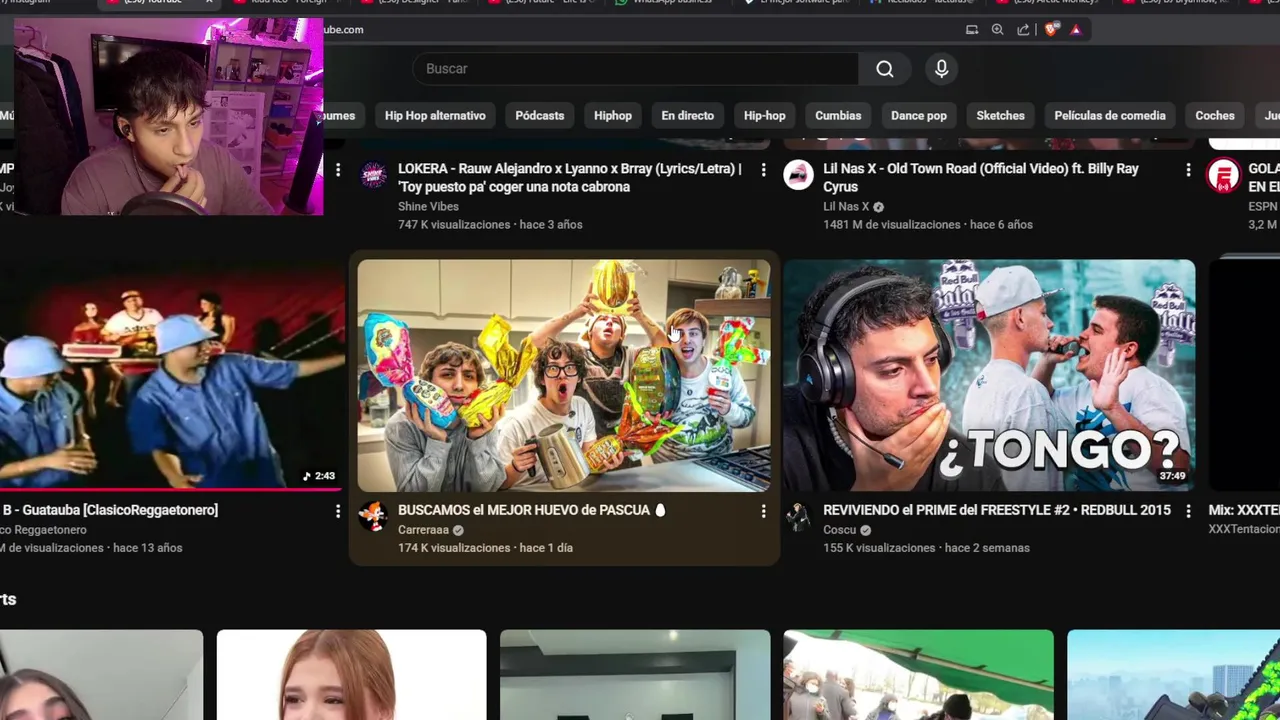Open more options for Guatauba video
The width and height of the screenshot is (1280, 720).
coord(338,511)
